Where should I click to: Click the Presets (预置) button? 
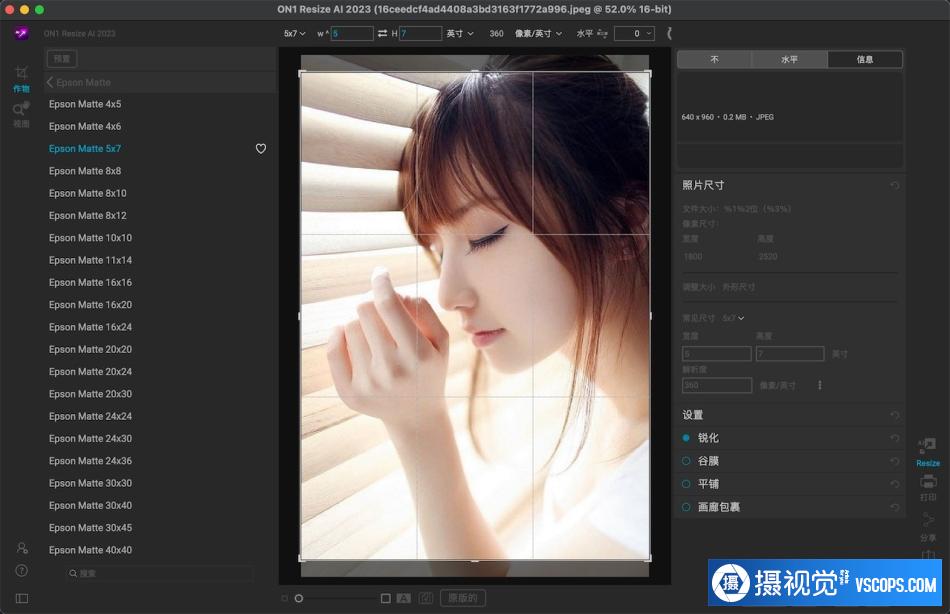click(x=62, y=59)
